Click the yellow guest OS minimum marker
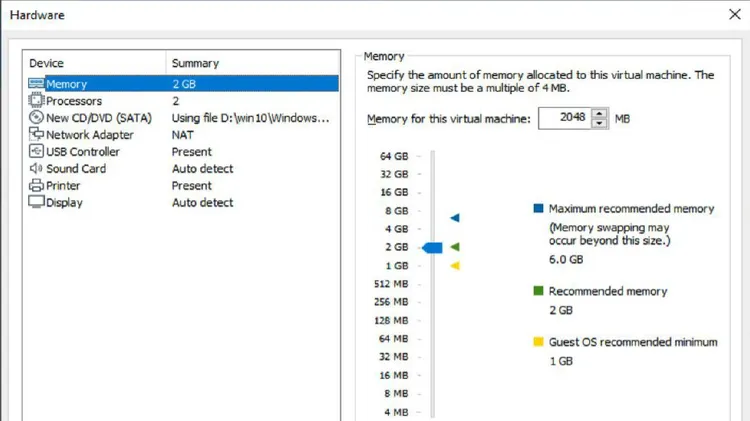The height and width of the screenshot is (421, 750). pyautogui.click(x=455, y=266)
